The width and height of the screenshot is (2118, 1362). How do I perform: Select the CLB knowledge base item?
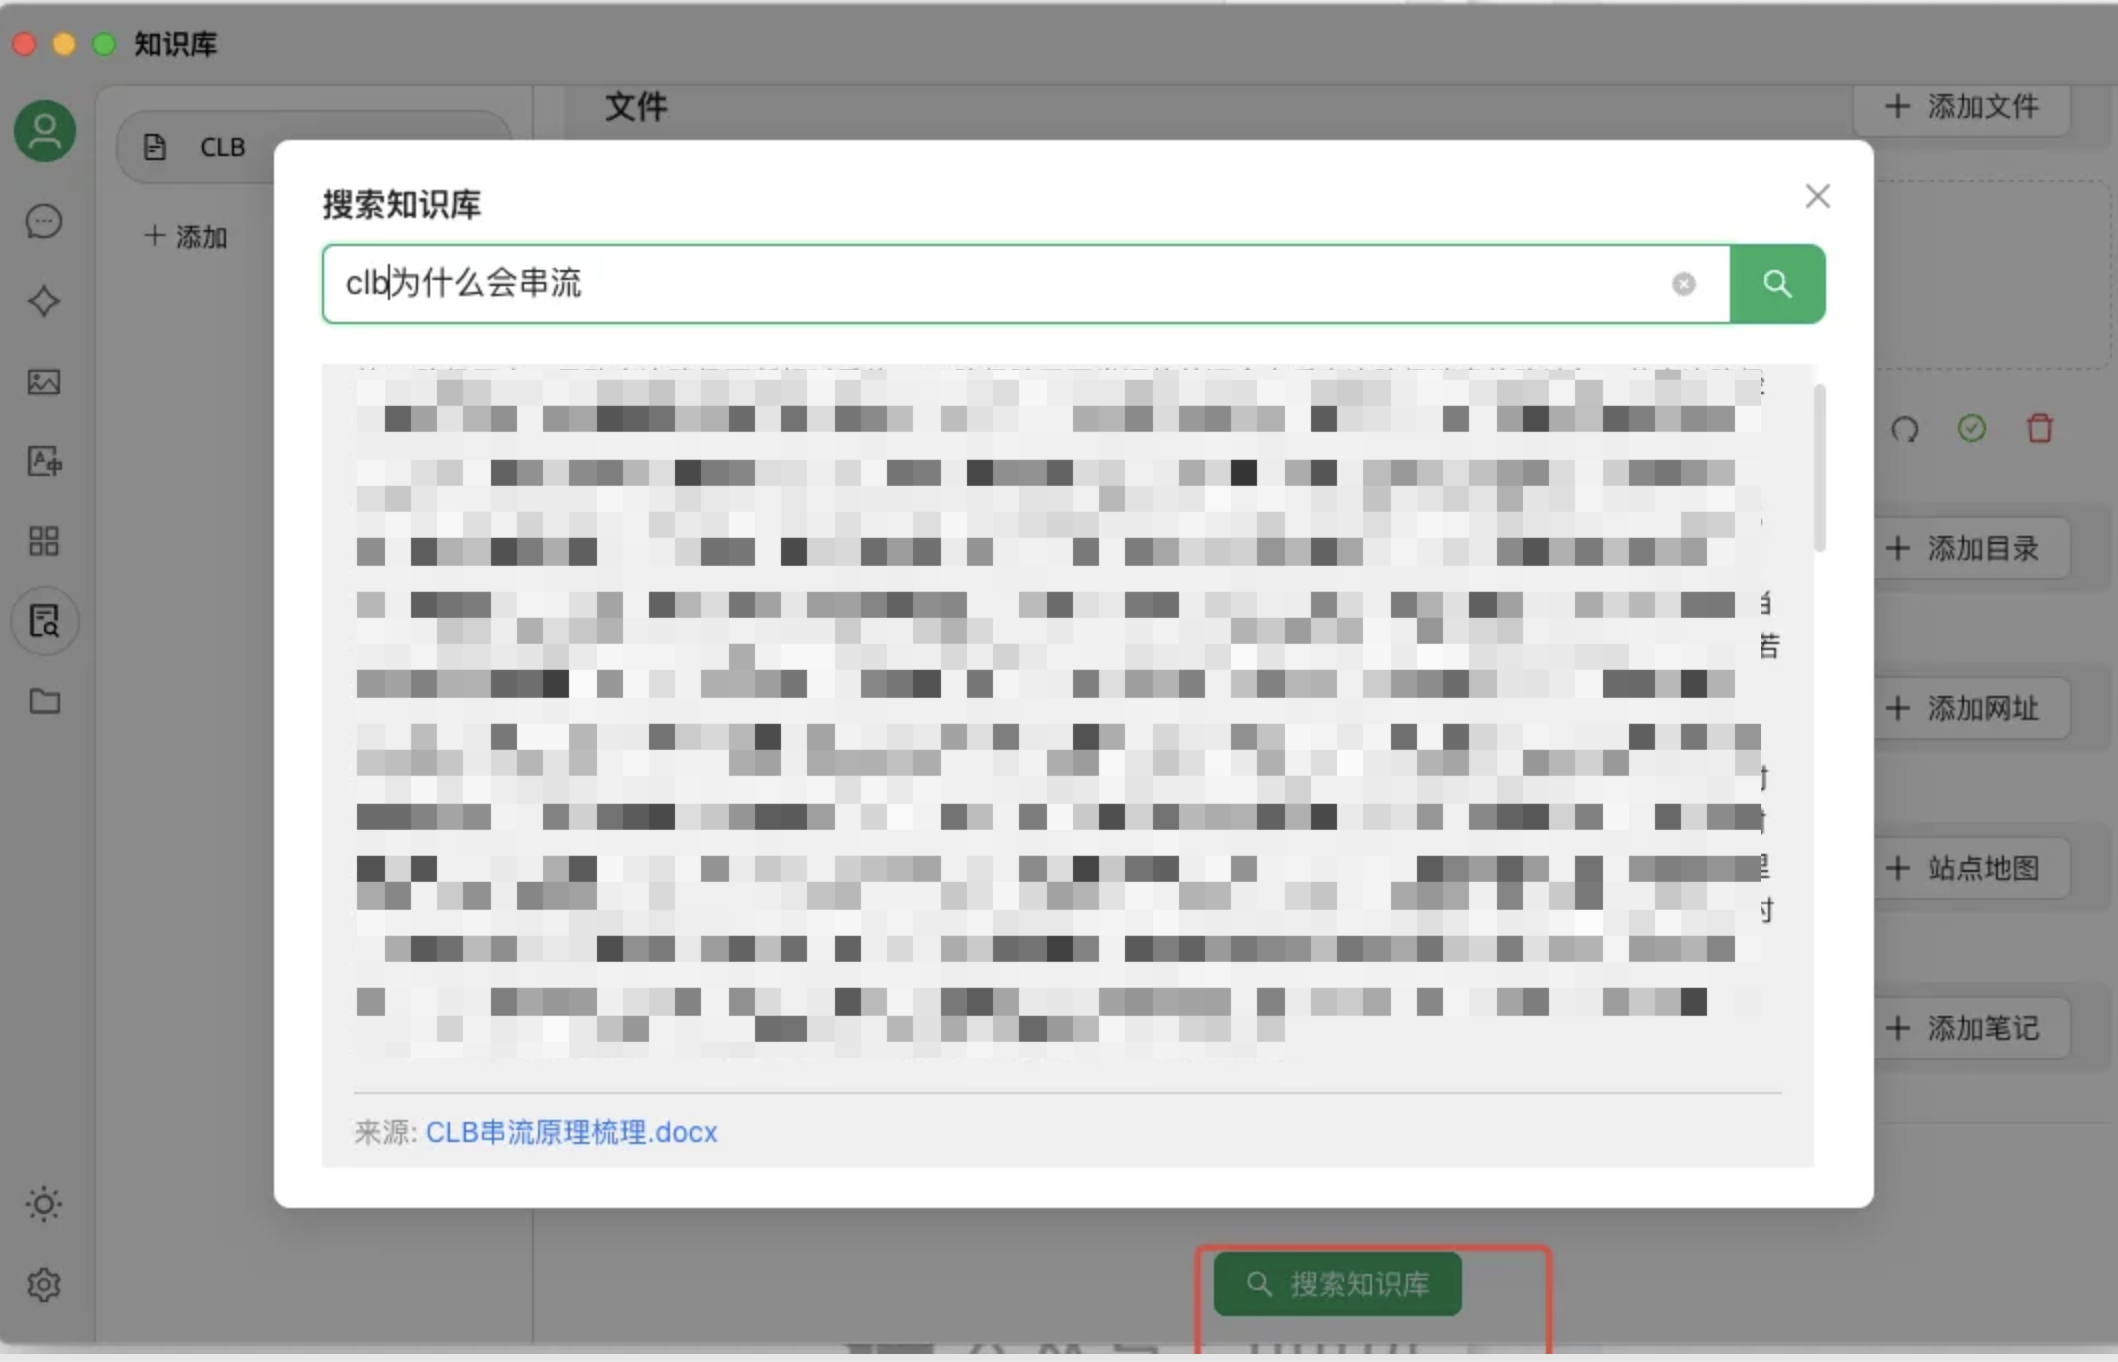222,148
